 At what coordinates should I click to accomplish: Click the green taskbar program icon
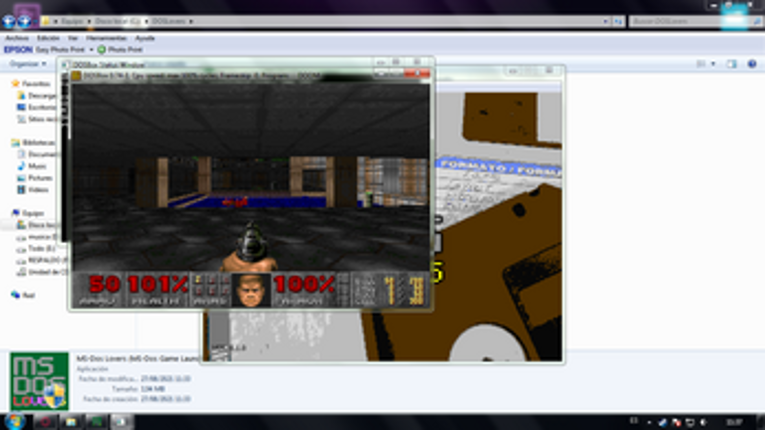coord(97,422)
